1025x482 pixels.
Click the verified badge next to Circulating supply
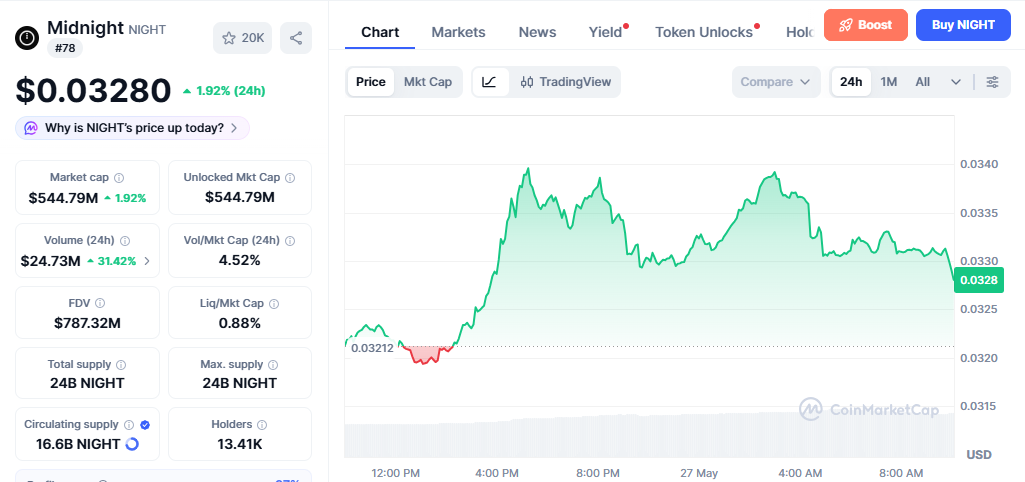(145, 425)
